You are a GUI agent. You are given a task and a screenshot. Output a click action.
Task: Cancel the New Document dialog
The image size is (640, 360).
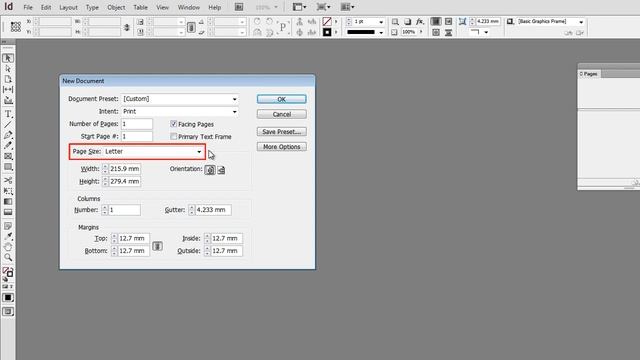coord(282,114)
